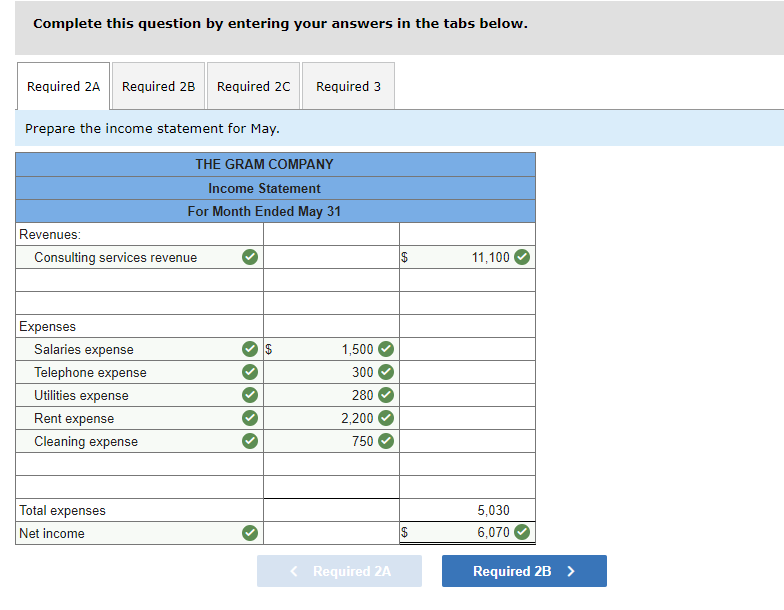The width and height of the screenshot is (784, 610).
Task: Click green checkmark beside Net income label
Action: coord(250,533)
